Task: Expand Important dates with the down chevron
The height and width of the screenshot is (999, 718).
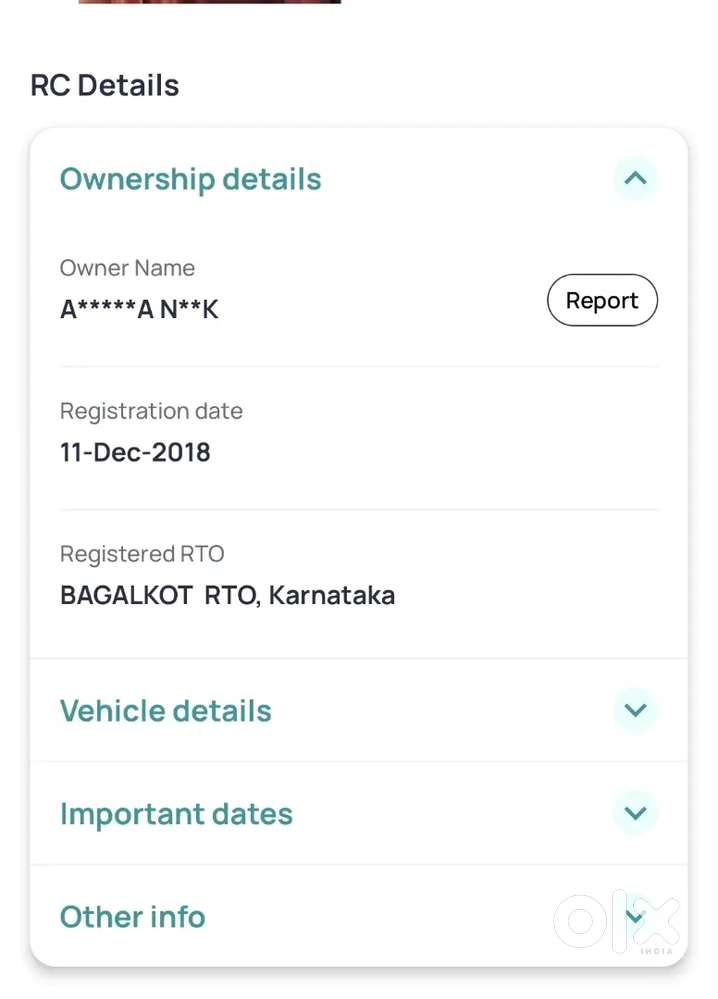Action: tap(635, 813)
